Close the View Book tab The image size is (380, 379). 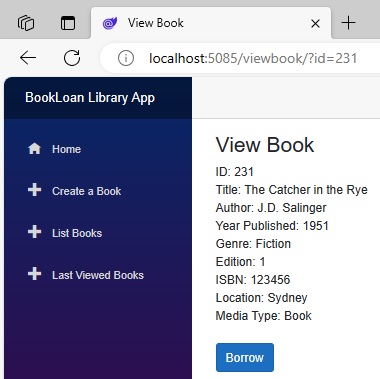point(315,23)
